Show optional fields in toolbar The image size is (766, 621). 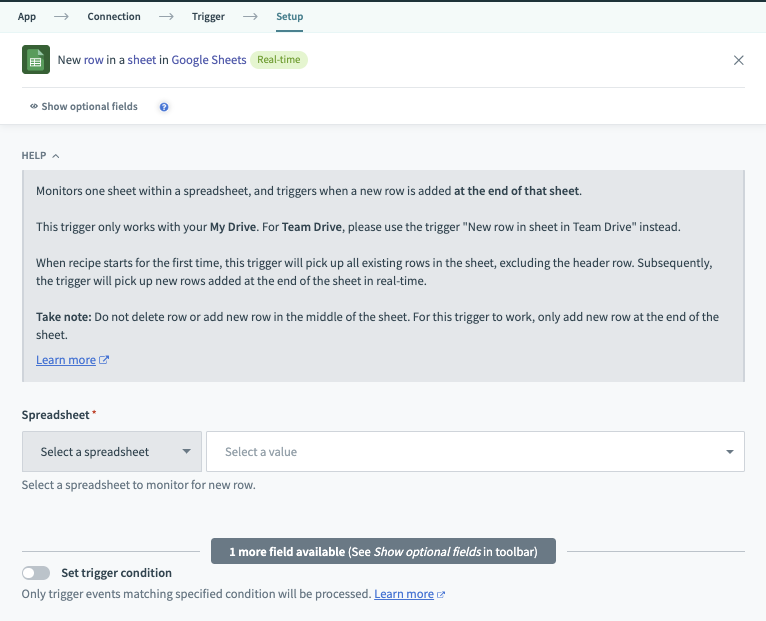tap(89, 107)
